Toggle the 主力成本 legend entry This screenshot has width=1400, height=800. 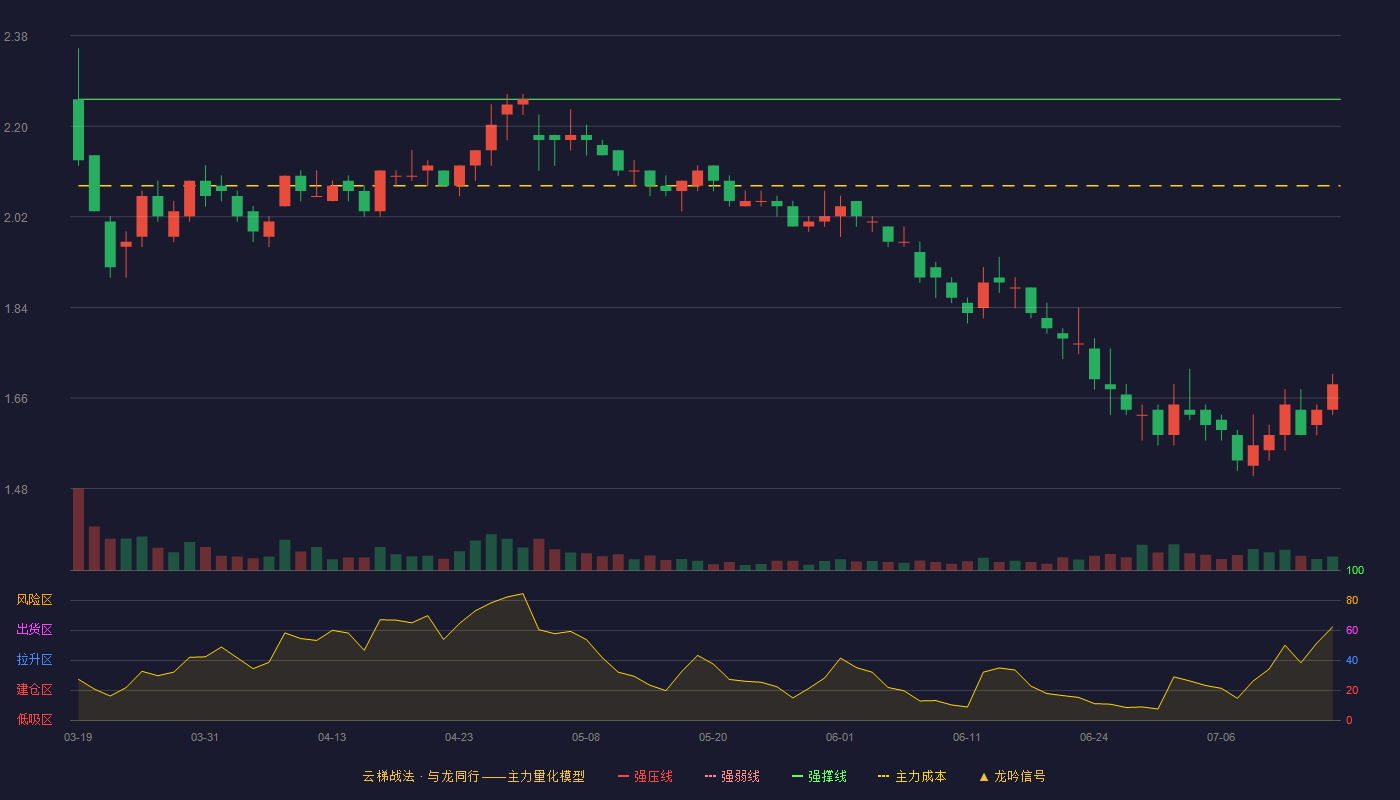[x=912, y=776]
